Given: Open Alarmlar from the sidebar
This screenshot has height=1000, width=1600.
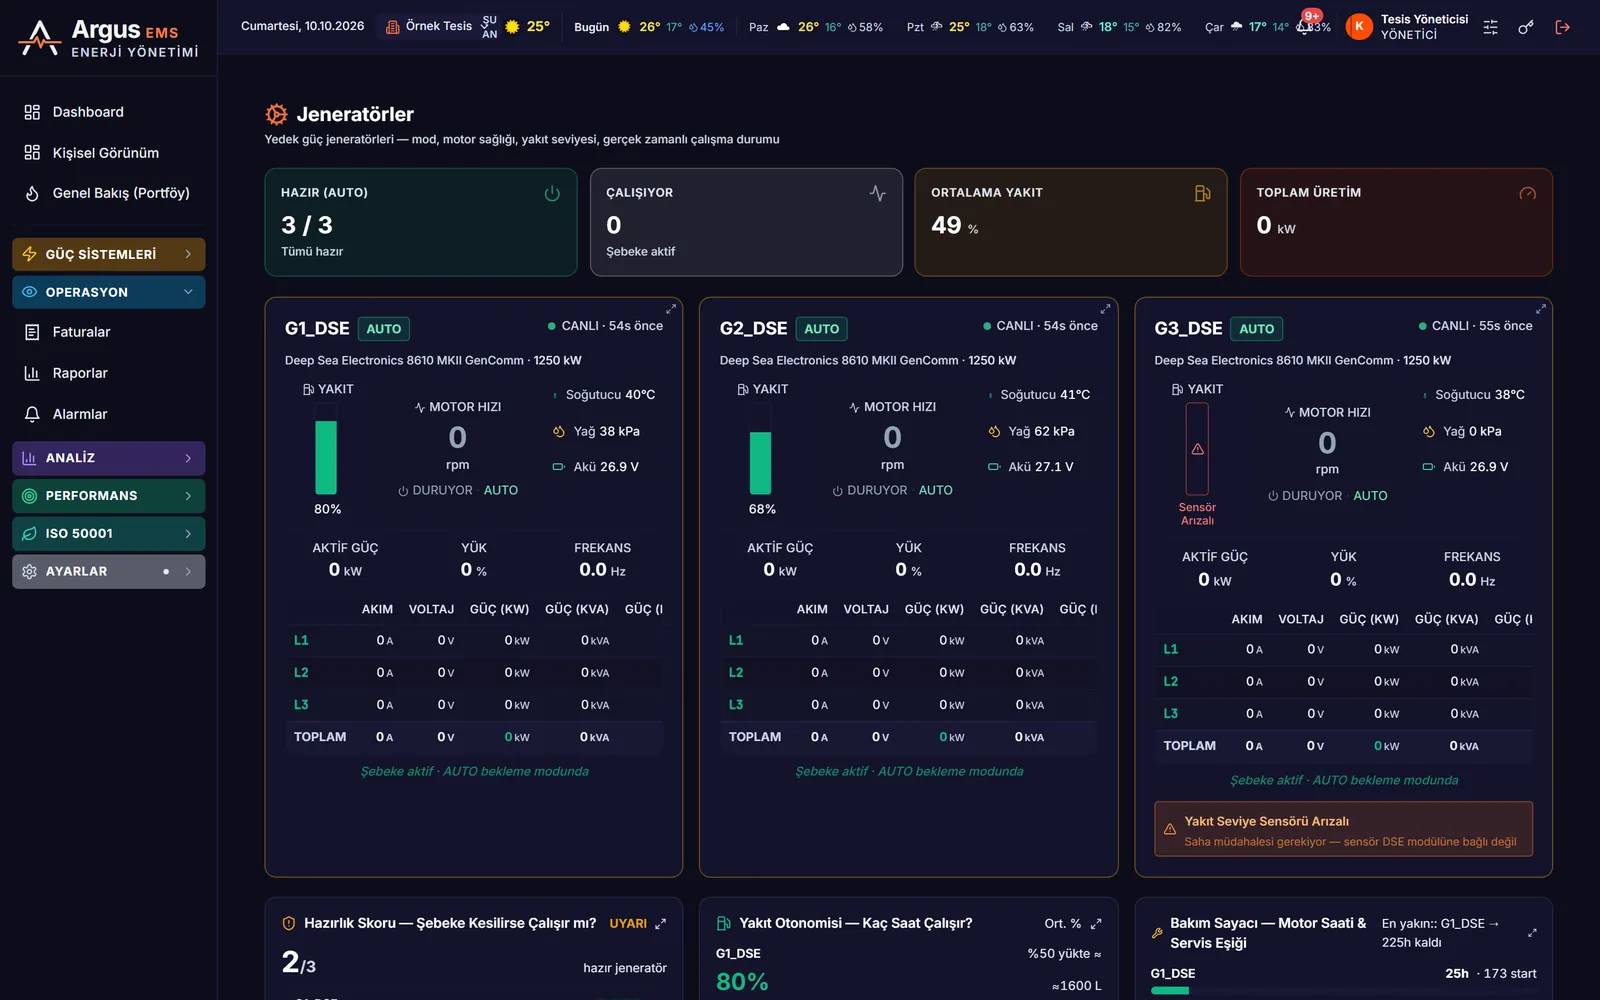Looking at the screenshot, I should tap(109, 414).
